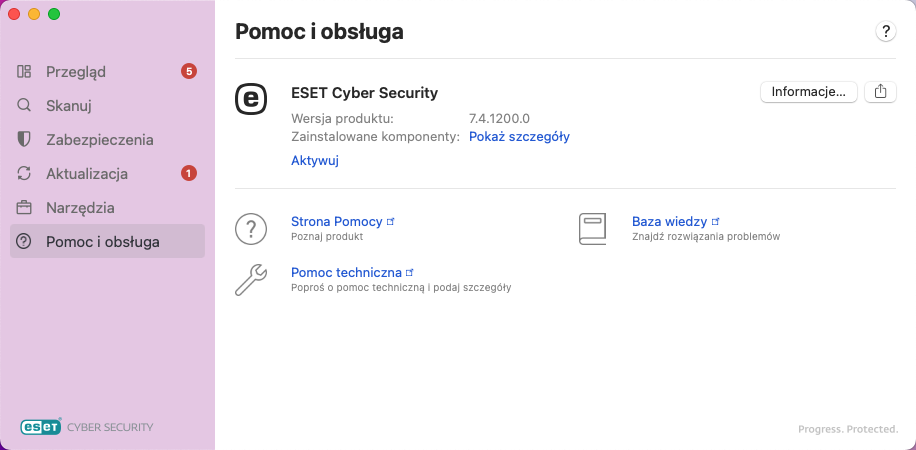This screenshot has width=916, height=450.
Task: Open the Pomoc techniczna link
Action: [346, 272]
